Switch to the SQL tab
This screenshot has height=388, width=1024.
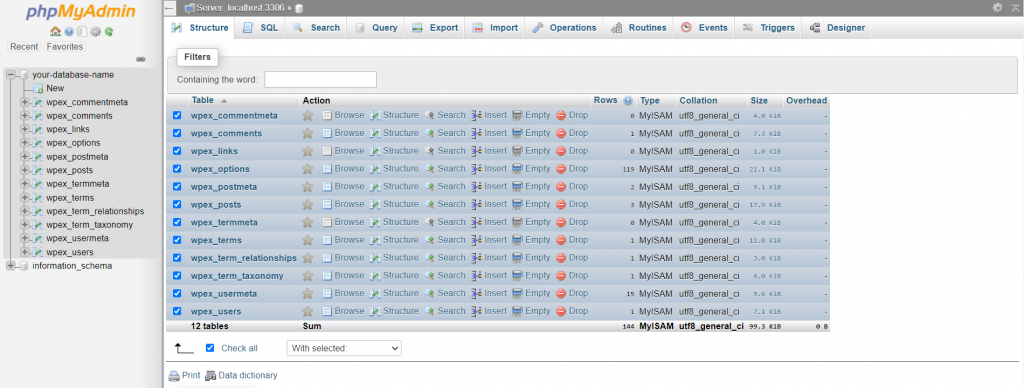260,28
